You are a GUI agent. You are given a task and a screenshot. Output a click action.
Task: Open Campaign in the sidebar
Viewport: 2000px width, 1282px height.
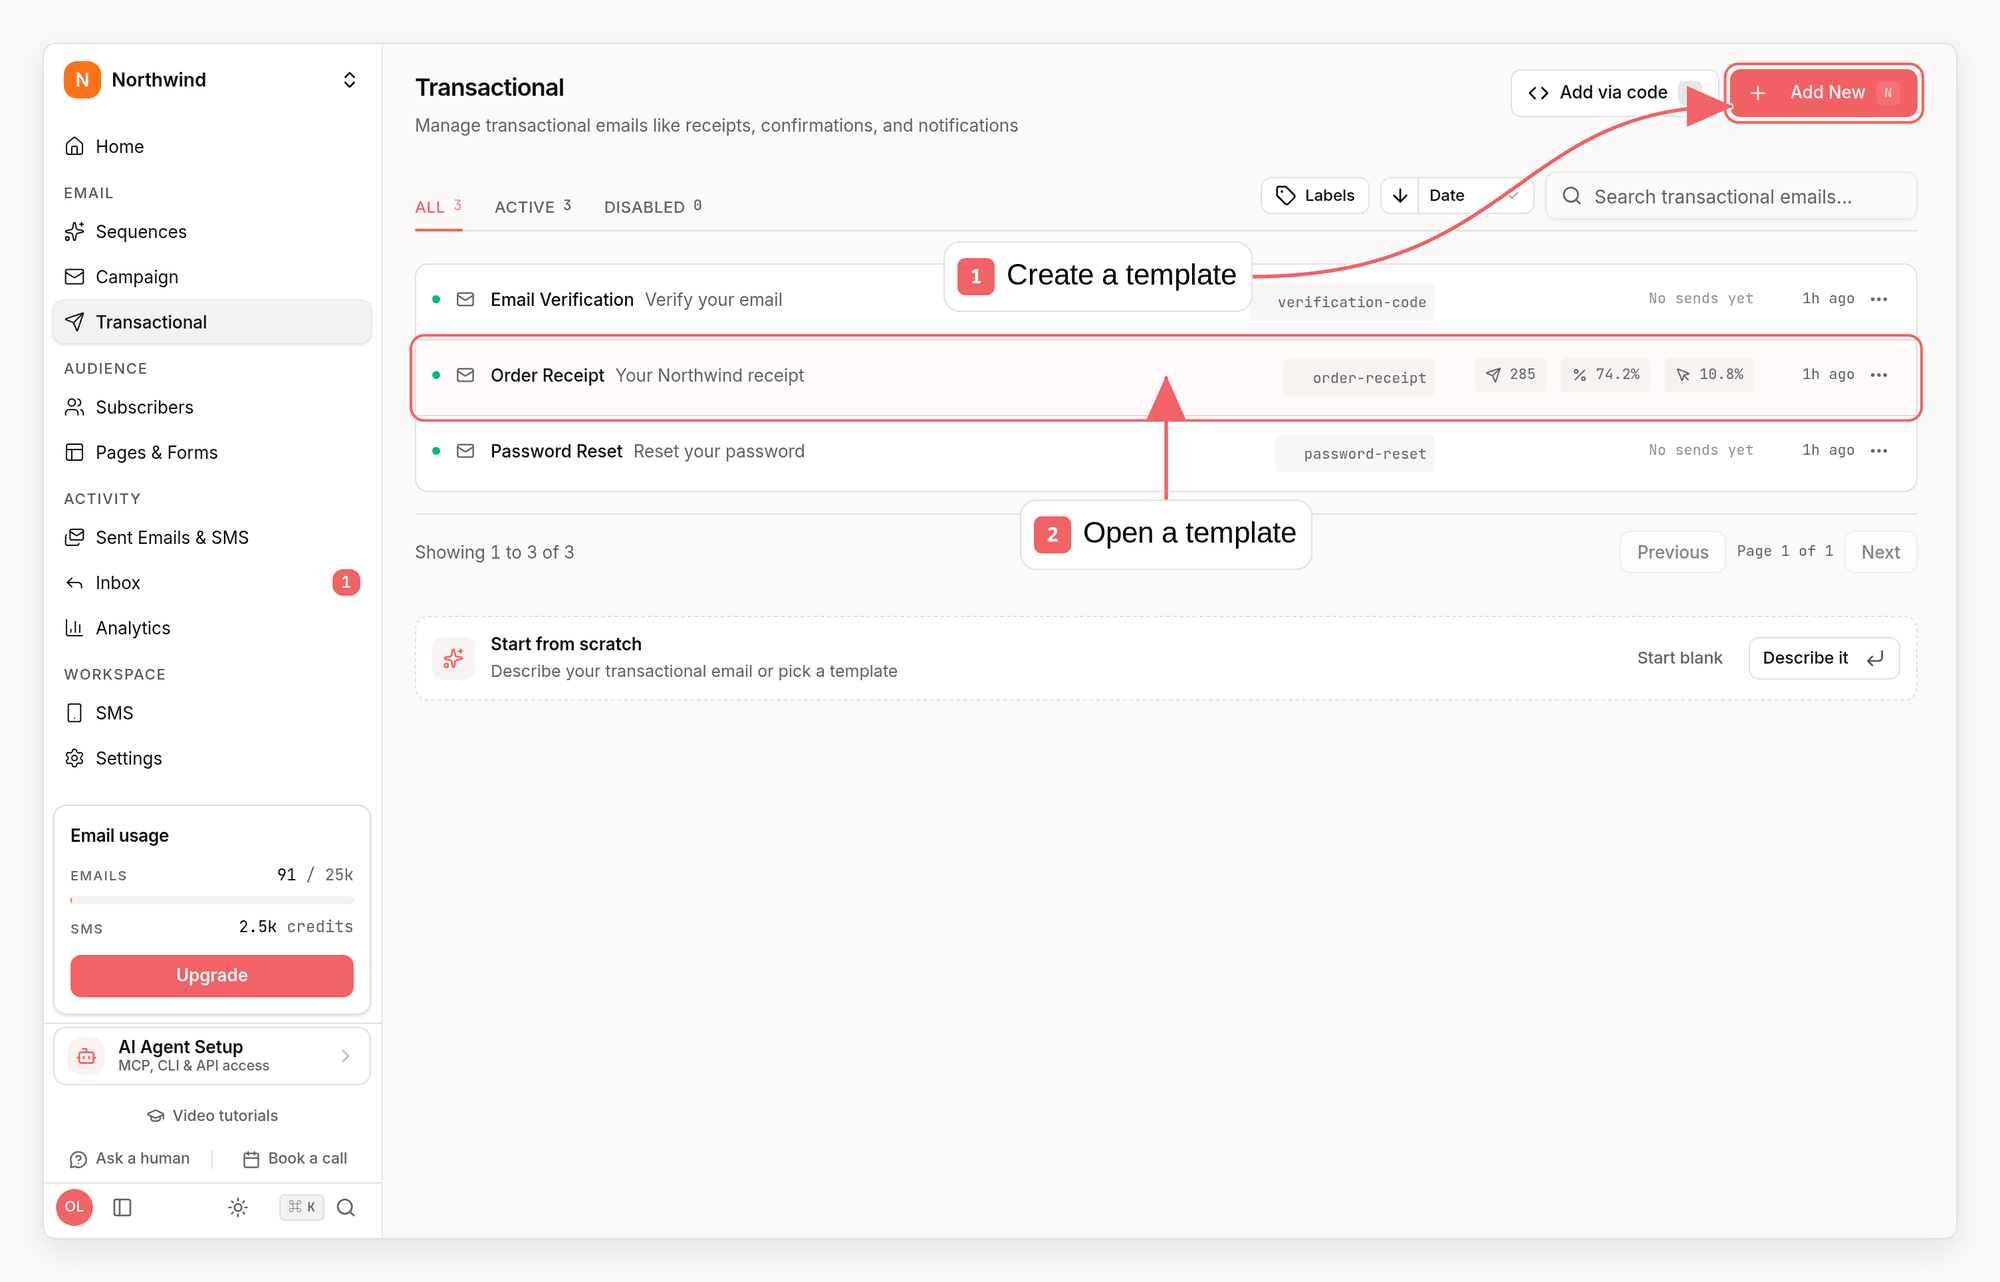click(211, 277)
